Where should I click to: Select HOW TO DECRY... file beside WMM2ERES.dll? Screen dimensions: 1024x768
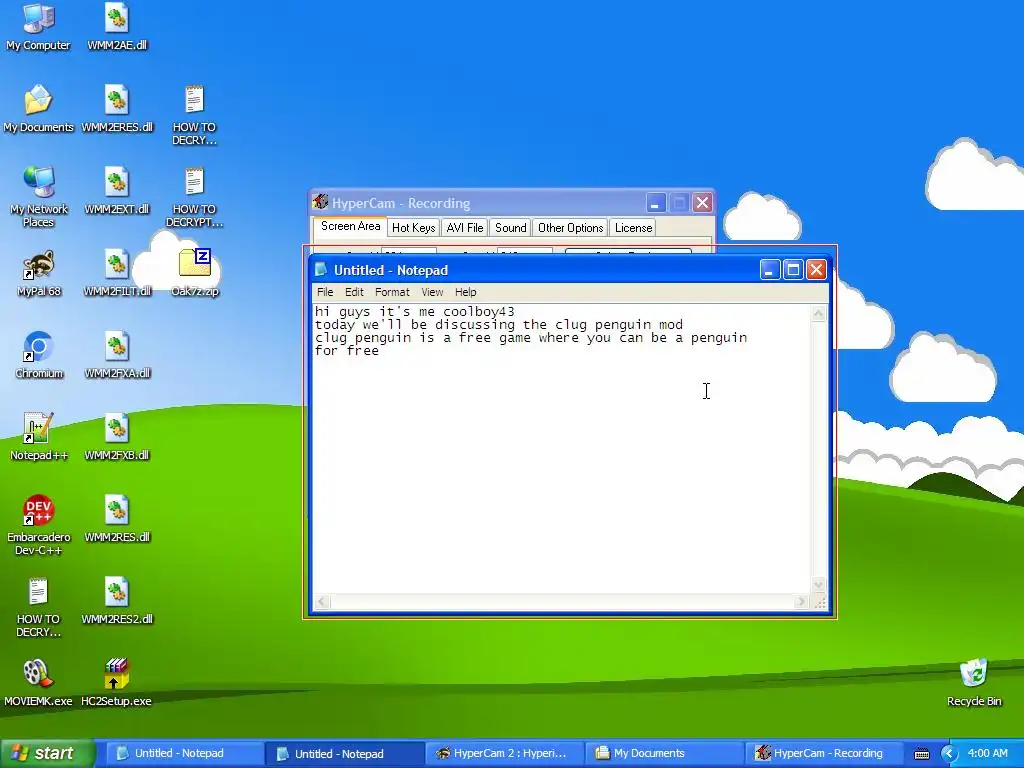[195, 115]
